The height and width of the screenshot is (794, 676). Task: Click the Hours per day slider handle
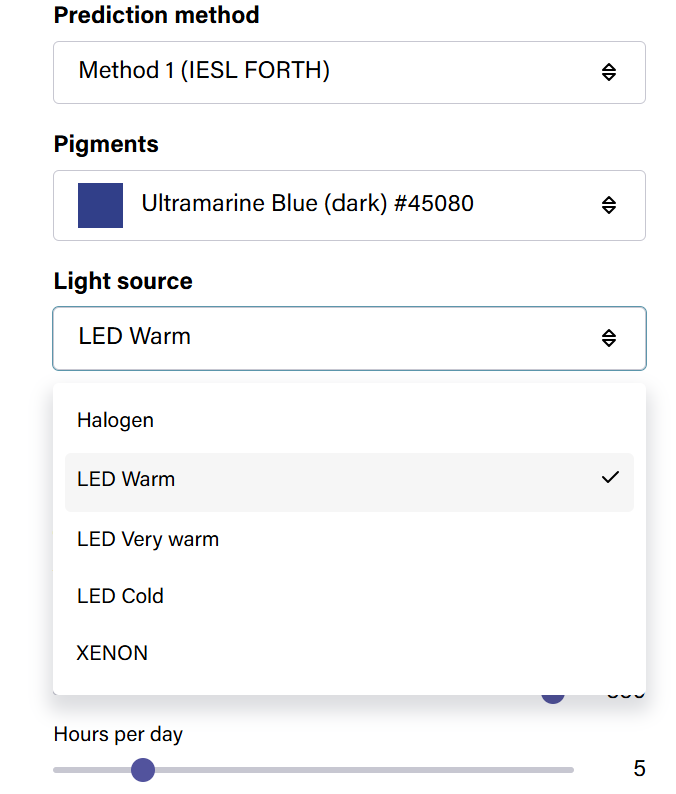[x=143, y=770]
